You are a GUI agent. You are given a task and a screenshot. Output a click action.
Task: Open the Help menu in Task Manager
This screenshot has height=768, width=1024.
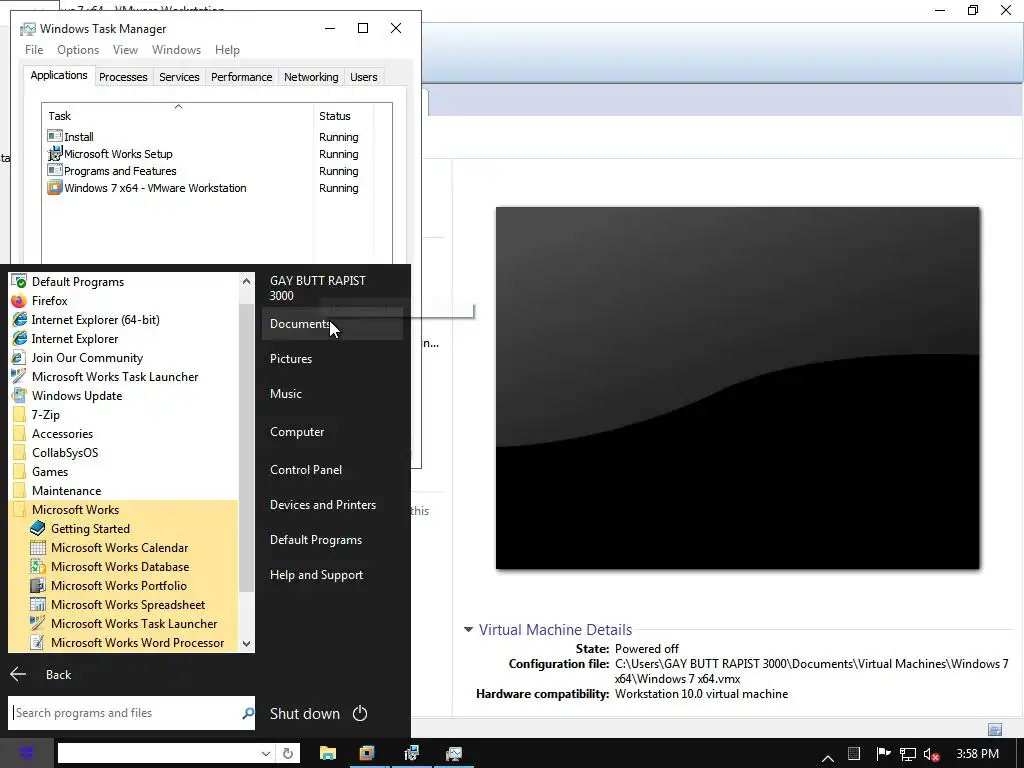(x=227, y=50)
